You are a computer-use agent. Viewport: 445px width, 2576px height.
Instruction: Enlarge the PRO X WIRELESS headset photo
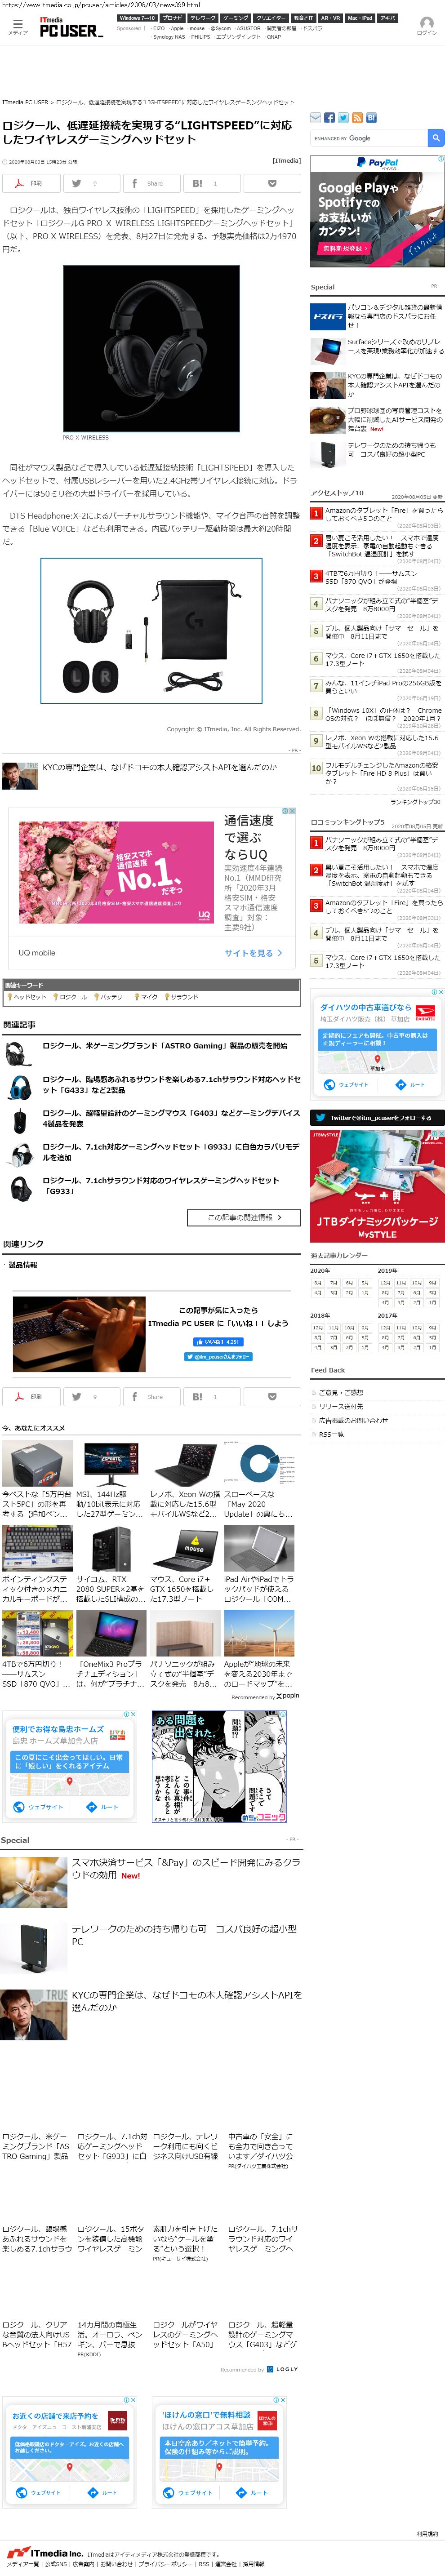151,349
